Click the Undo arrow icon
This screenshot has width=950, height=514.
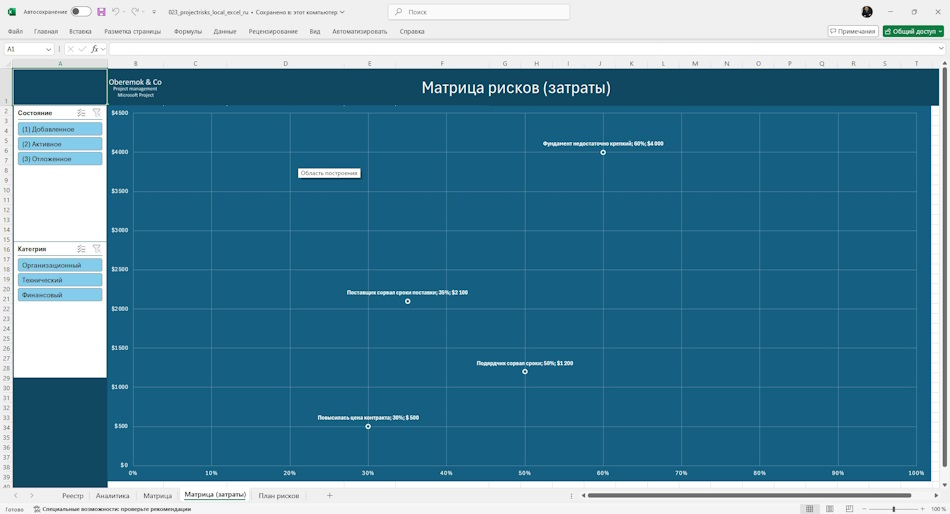coord(115,12)
